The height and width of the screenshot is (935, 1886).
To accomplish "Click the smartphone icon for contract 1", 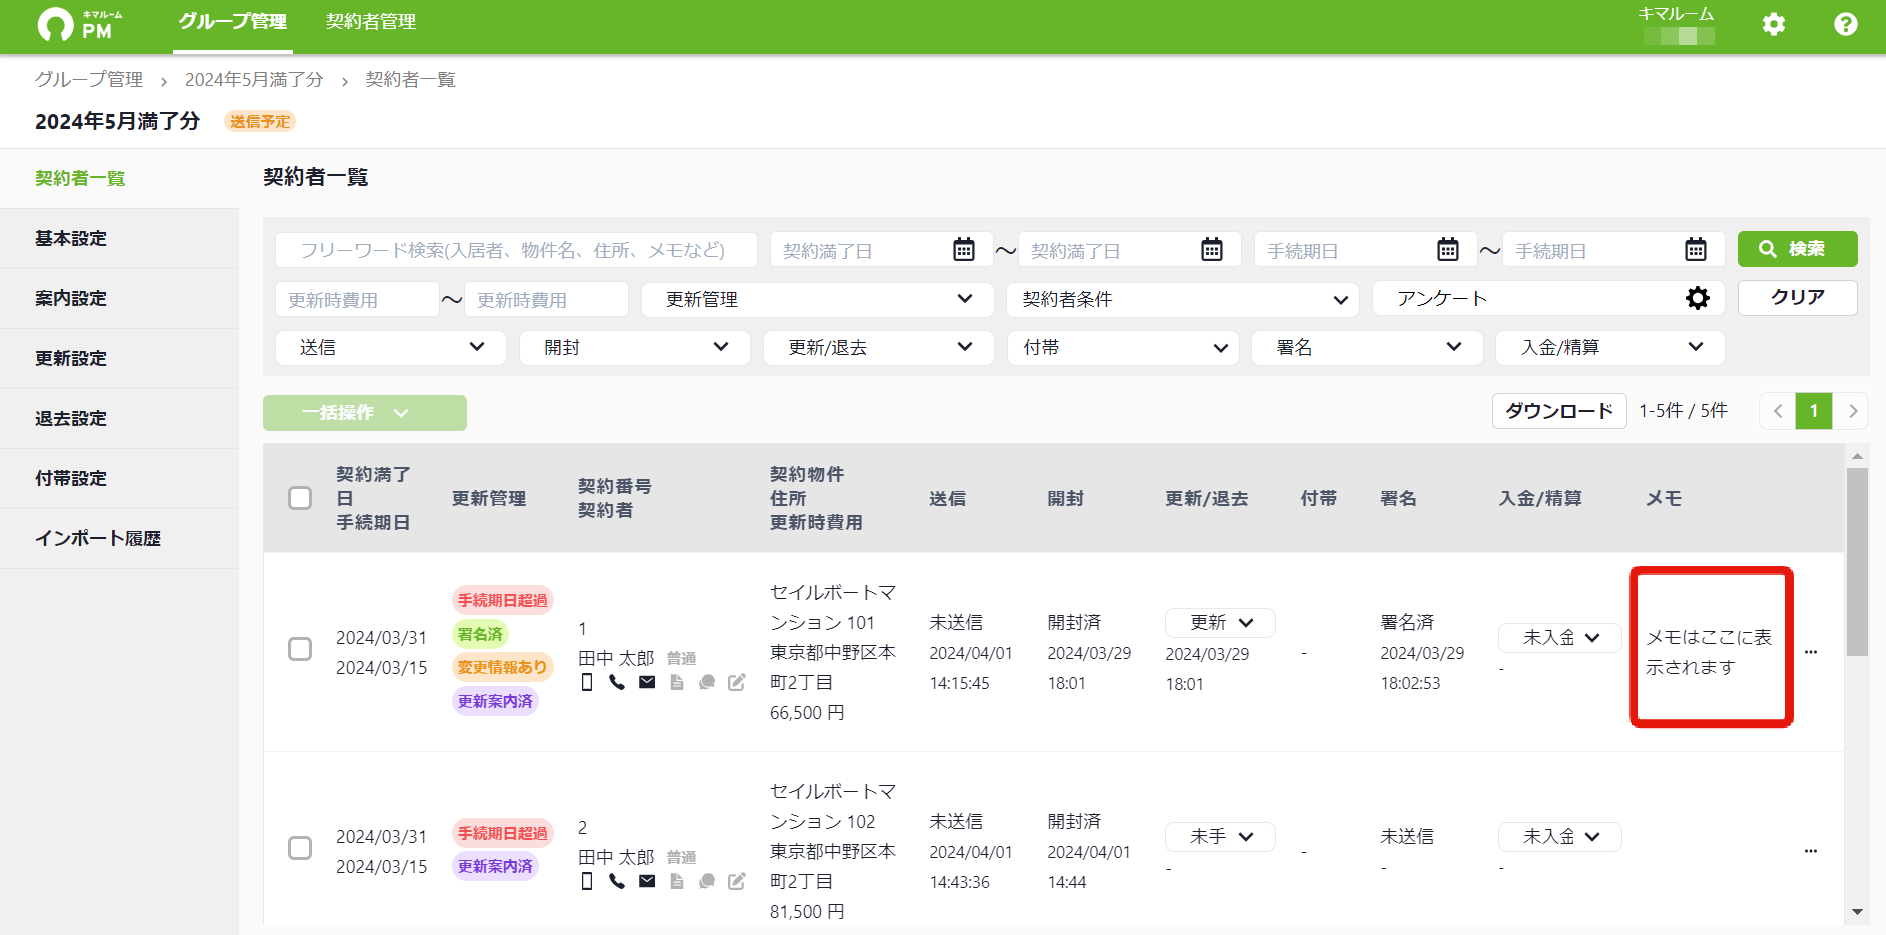I will pos(587,682).
